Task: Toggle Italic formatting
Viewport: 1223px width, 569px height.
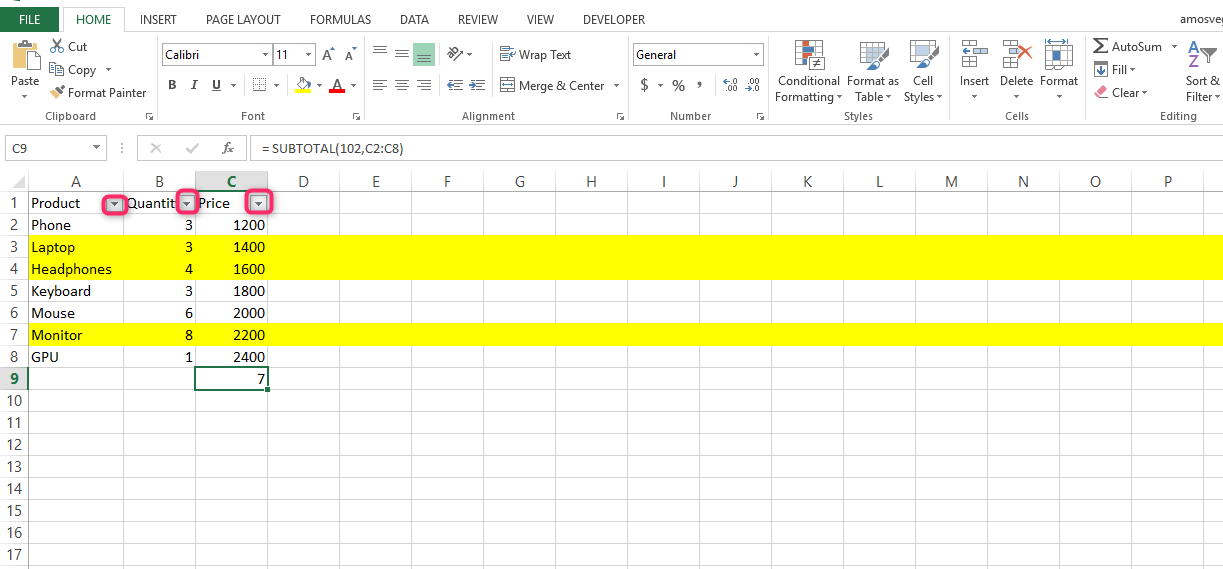Action: coord(194,85)
